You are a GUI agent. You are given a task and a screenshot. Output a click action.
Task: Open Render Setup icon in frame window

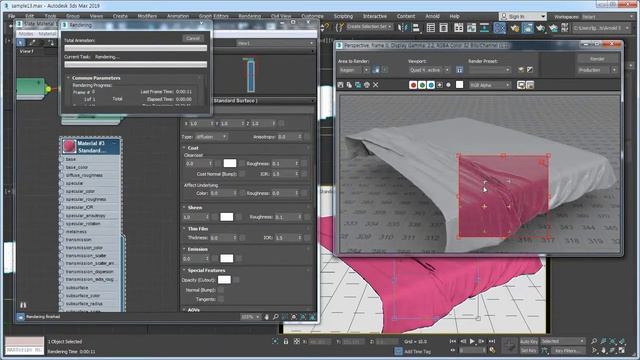[x=521, y=70]
